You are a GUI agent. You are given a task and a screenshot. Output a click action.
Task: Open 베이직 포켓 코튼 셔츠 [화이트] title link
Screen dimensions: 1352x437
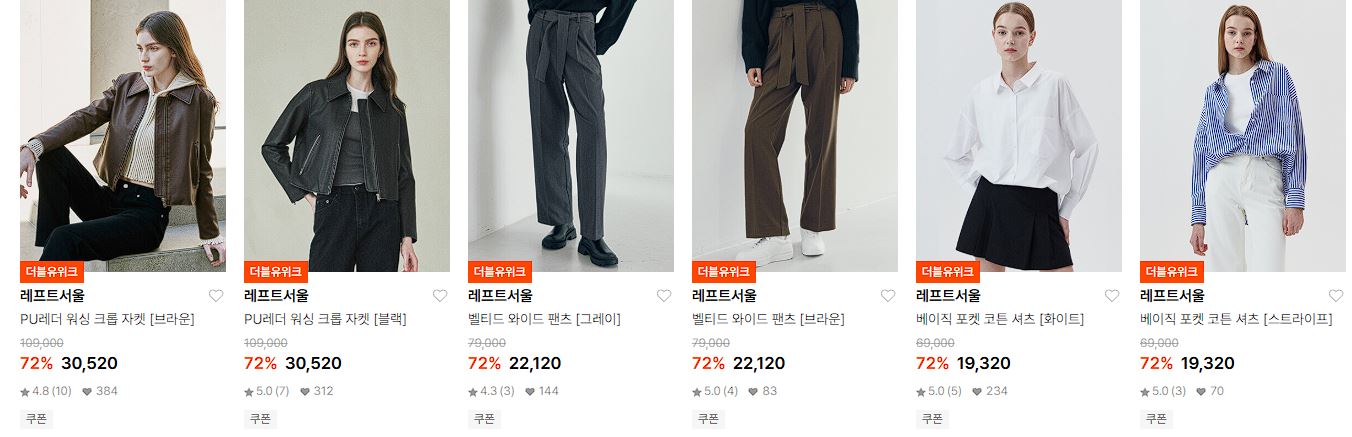click(1000, 320)
